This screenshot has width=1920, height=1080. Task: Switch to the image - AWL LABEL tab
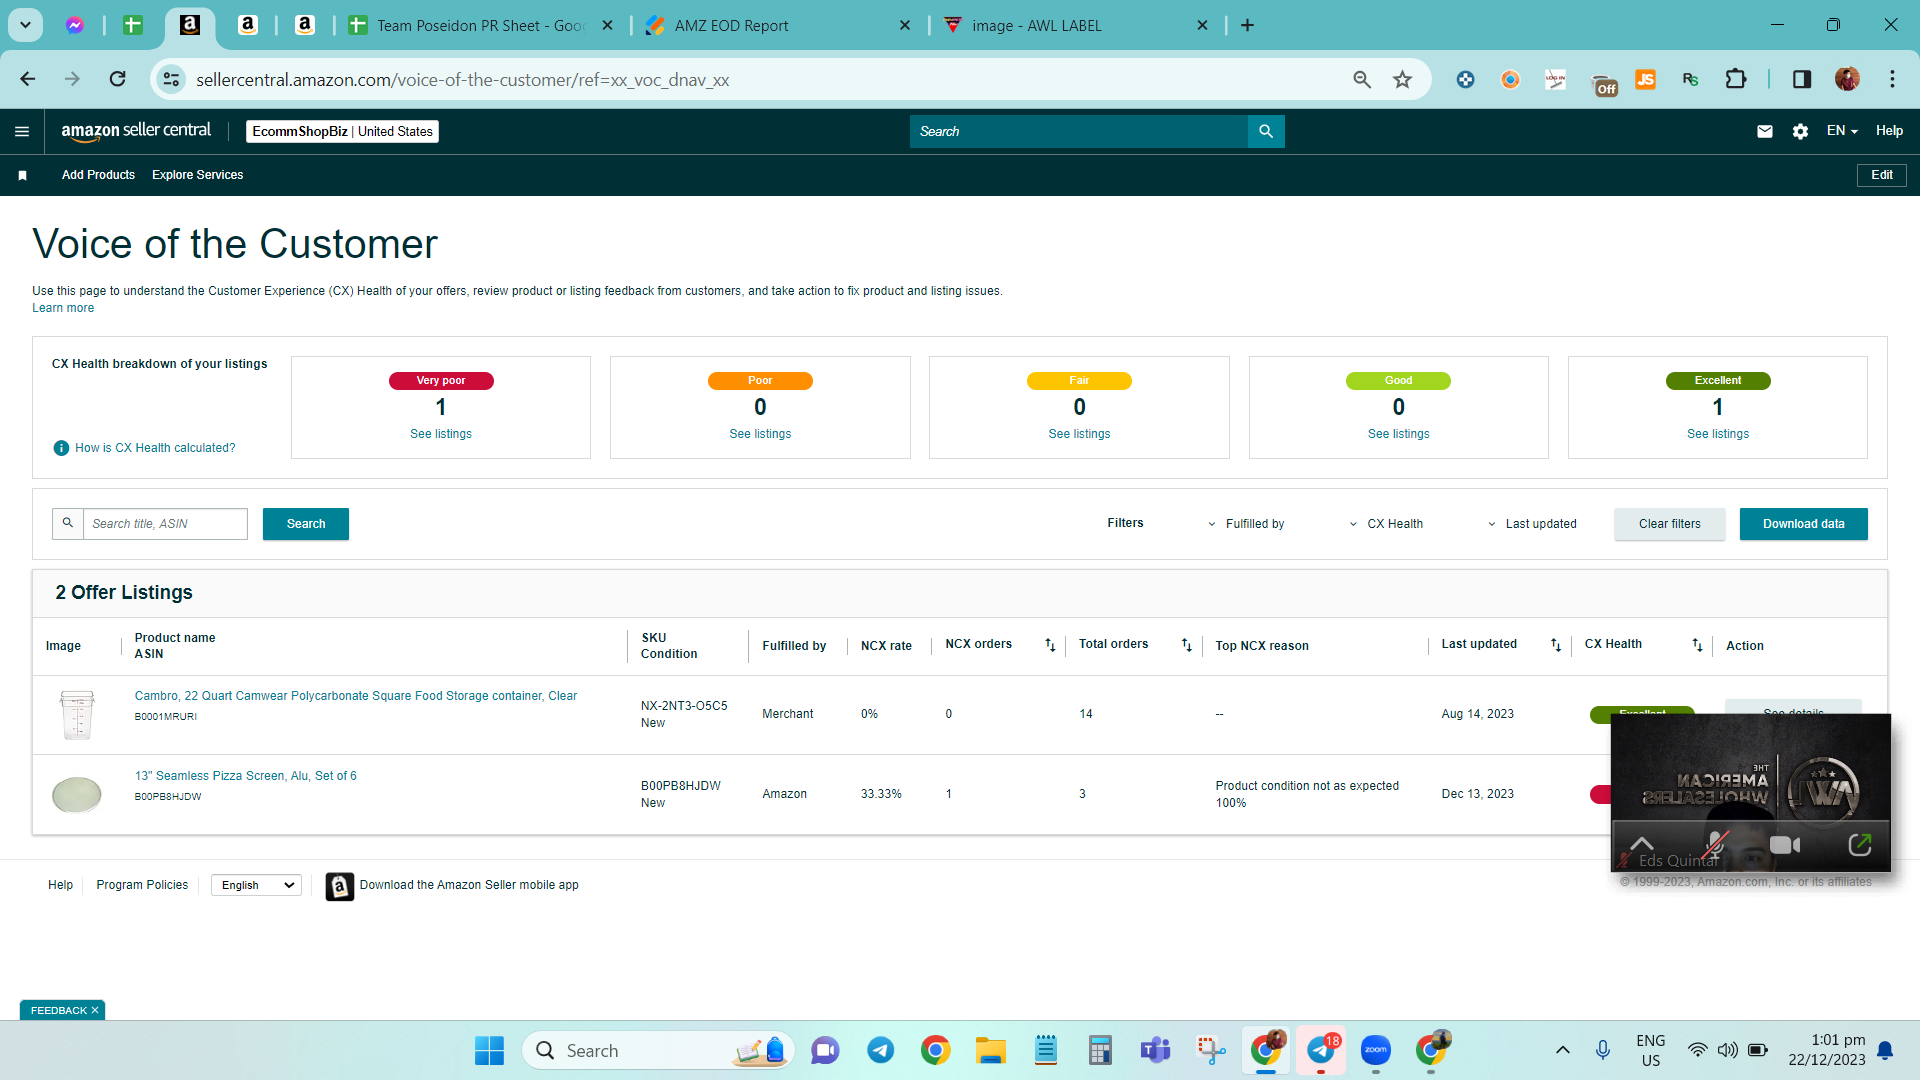1075,26
